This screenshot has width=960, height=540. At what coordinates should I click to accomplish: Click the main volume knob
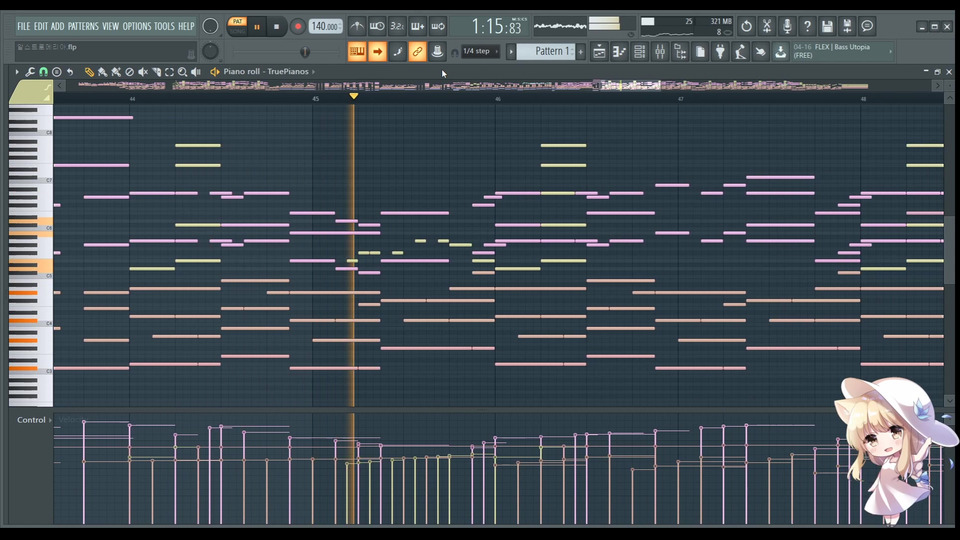click(x=210, y=26)
